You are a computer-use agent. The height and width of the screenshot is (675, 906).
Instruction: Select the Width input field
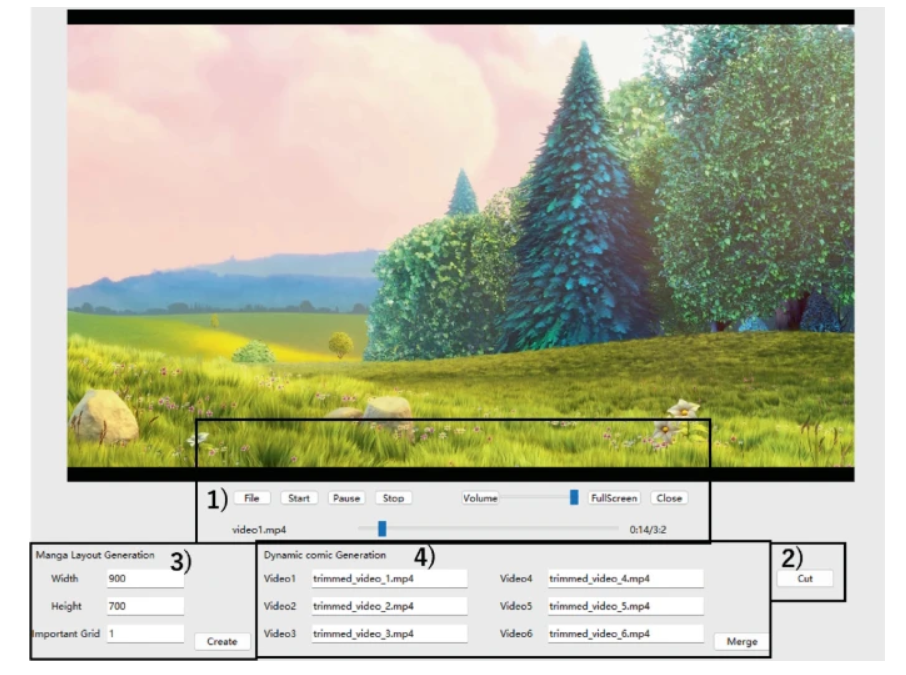tap(144, 578)
